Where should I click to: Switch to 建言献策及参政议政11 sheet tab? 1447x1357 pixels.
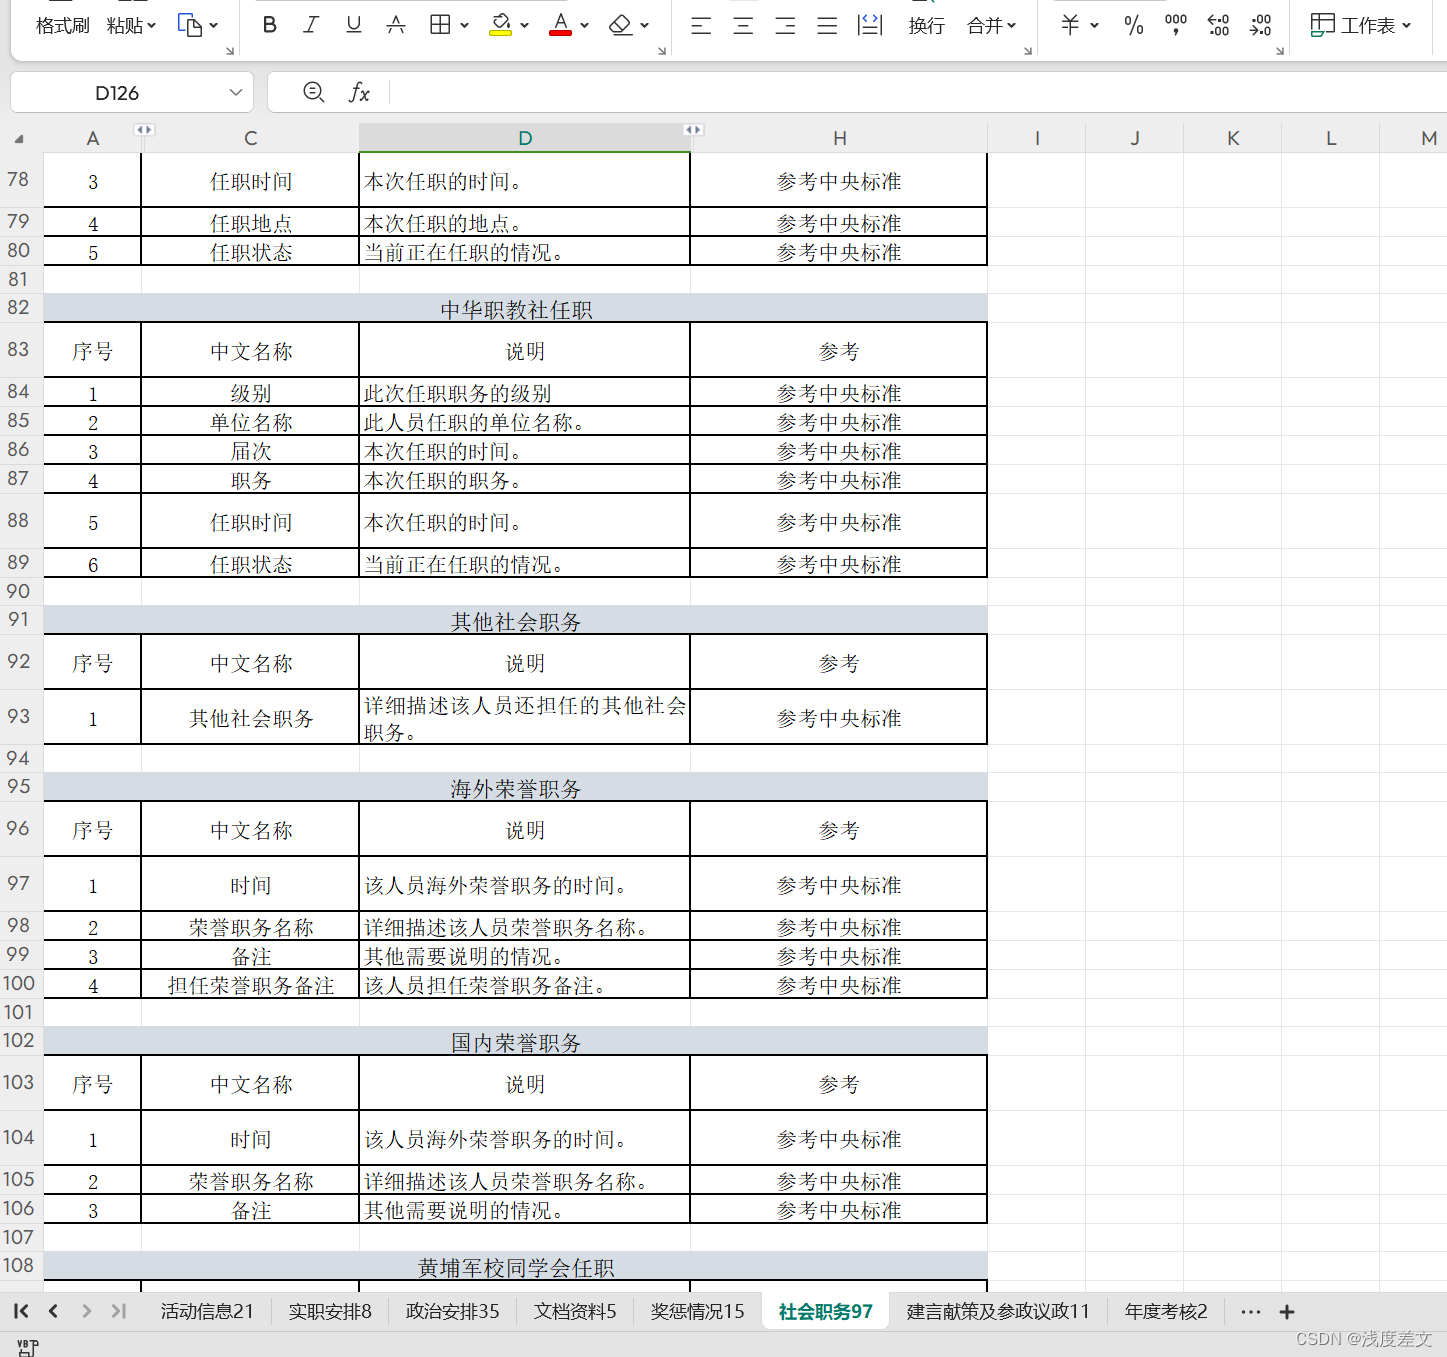pyautogui.click(x=998, y=1311)
